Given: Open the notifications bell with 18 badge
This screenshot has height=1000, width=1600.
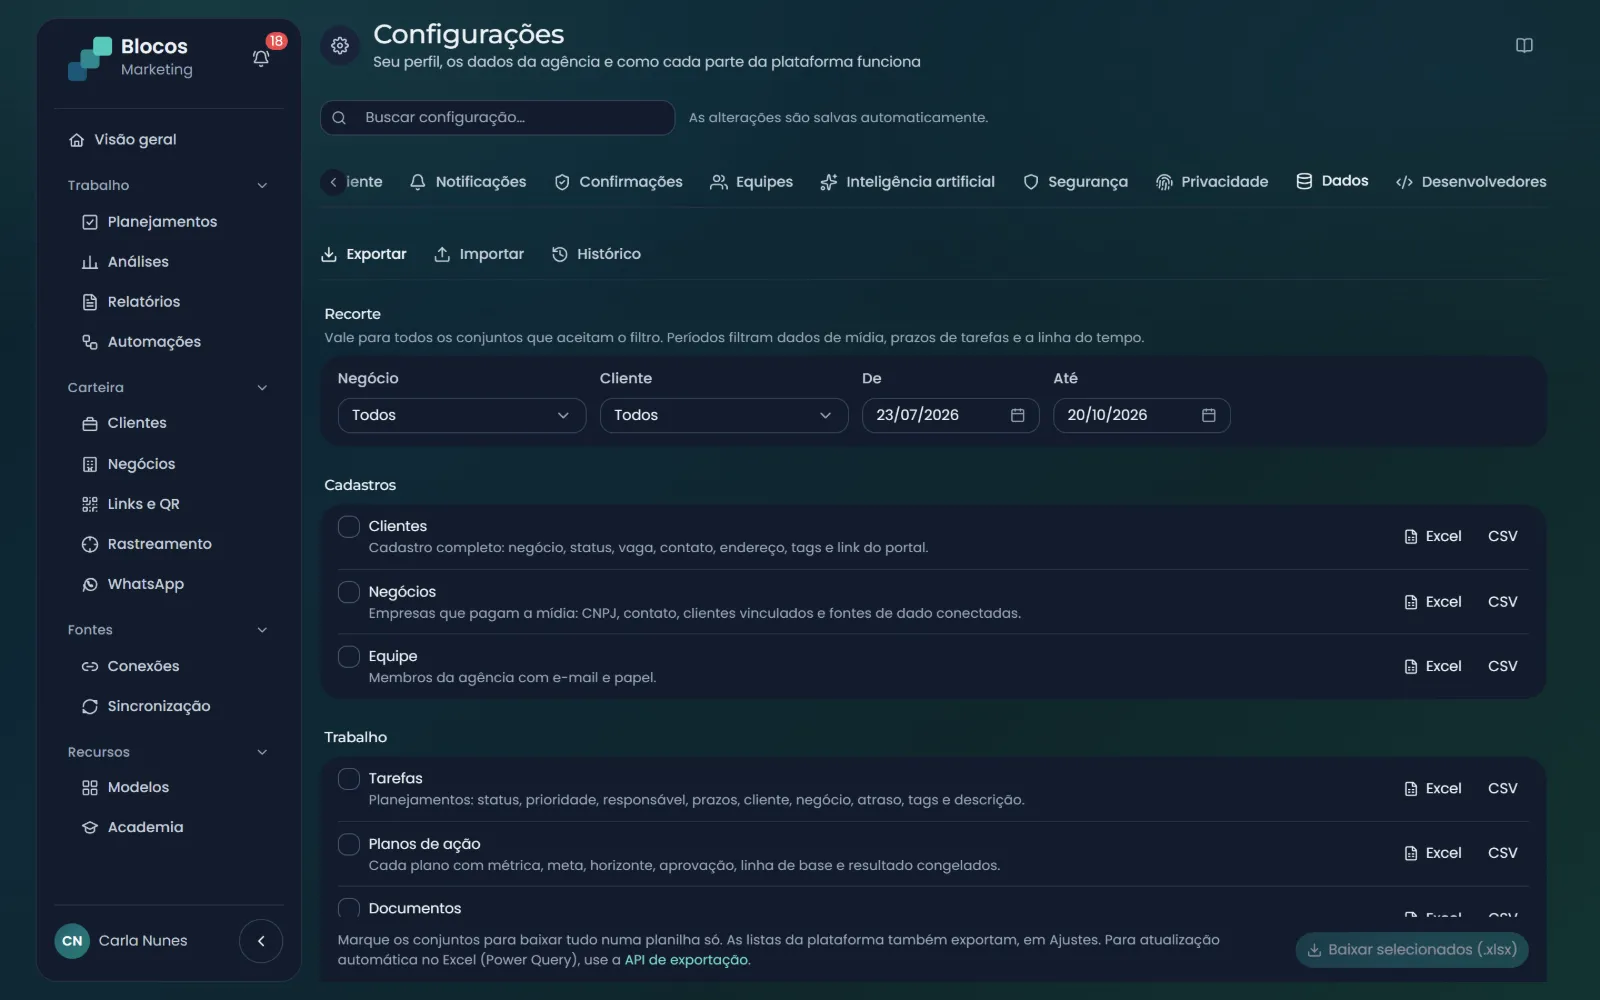Looking at the screenshot, I should [x=261, y=58].
